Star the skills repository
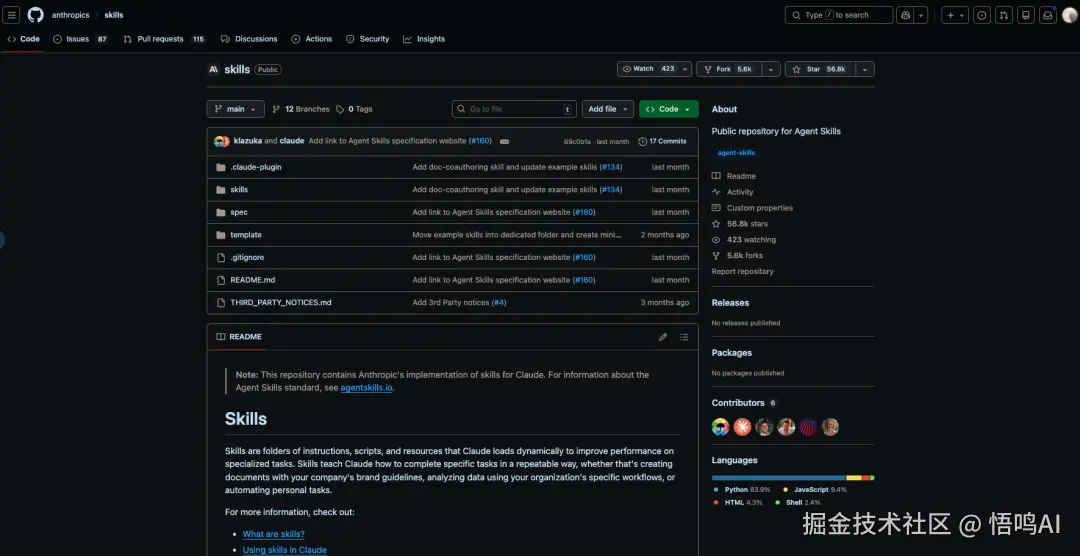Viewport: 1080px width, 556px height. click(820, 69)
